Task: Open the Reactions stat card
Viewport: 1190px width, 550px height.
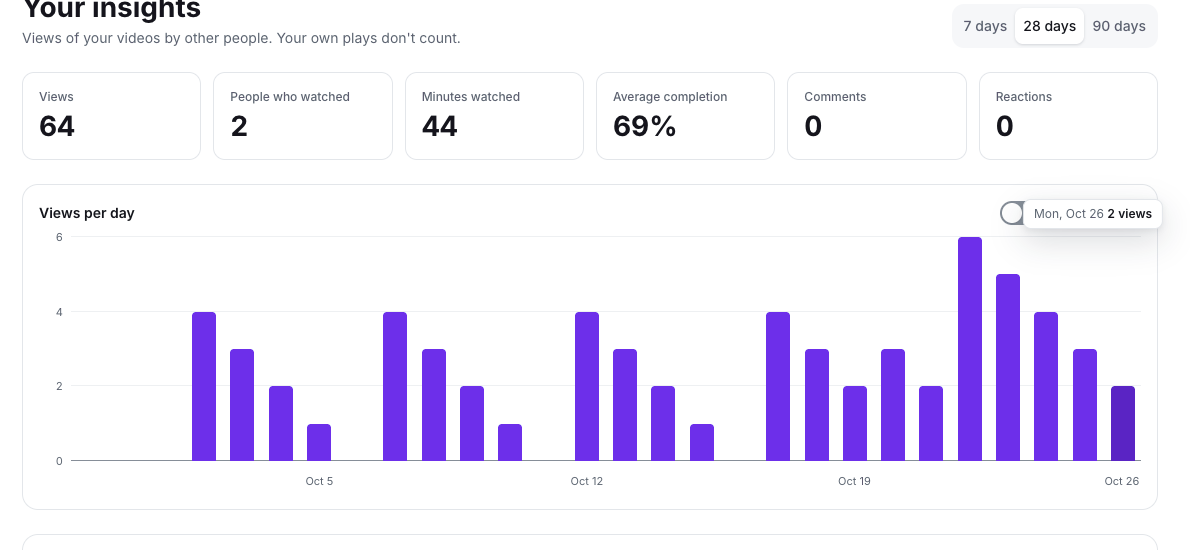Action: tap(1068, 116)
